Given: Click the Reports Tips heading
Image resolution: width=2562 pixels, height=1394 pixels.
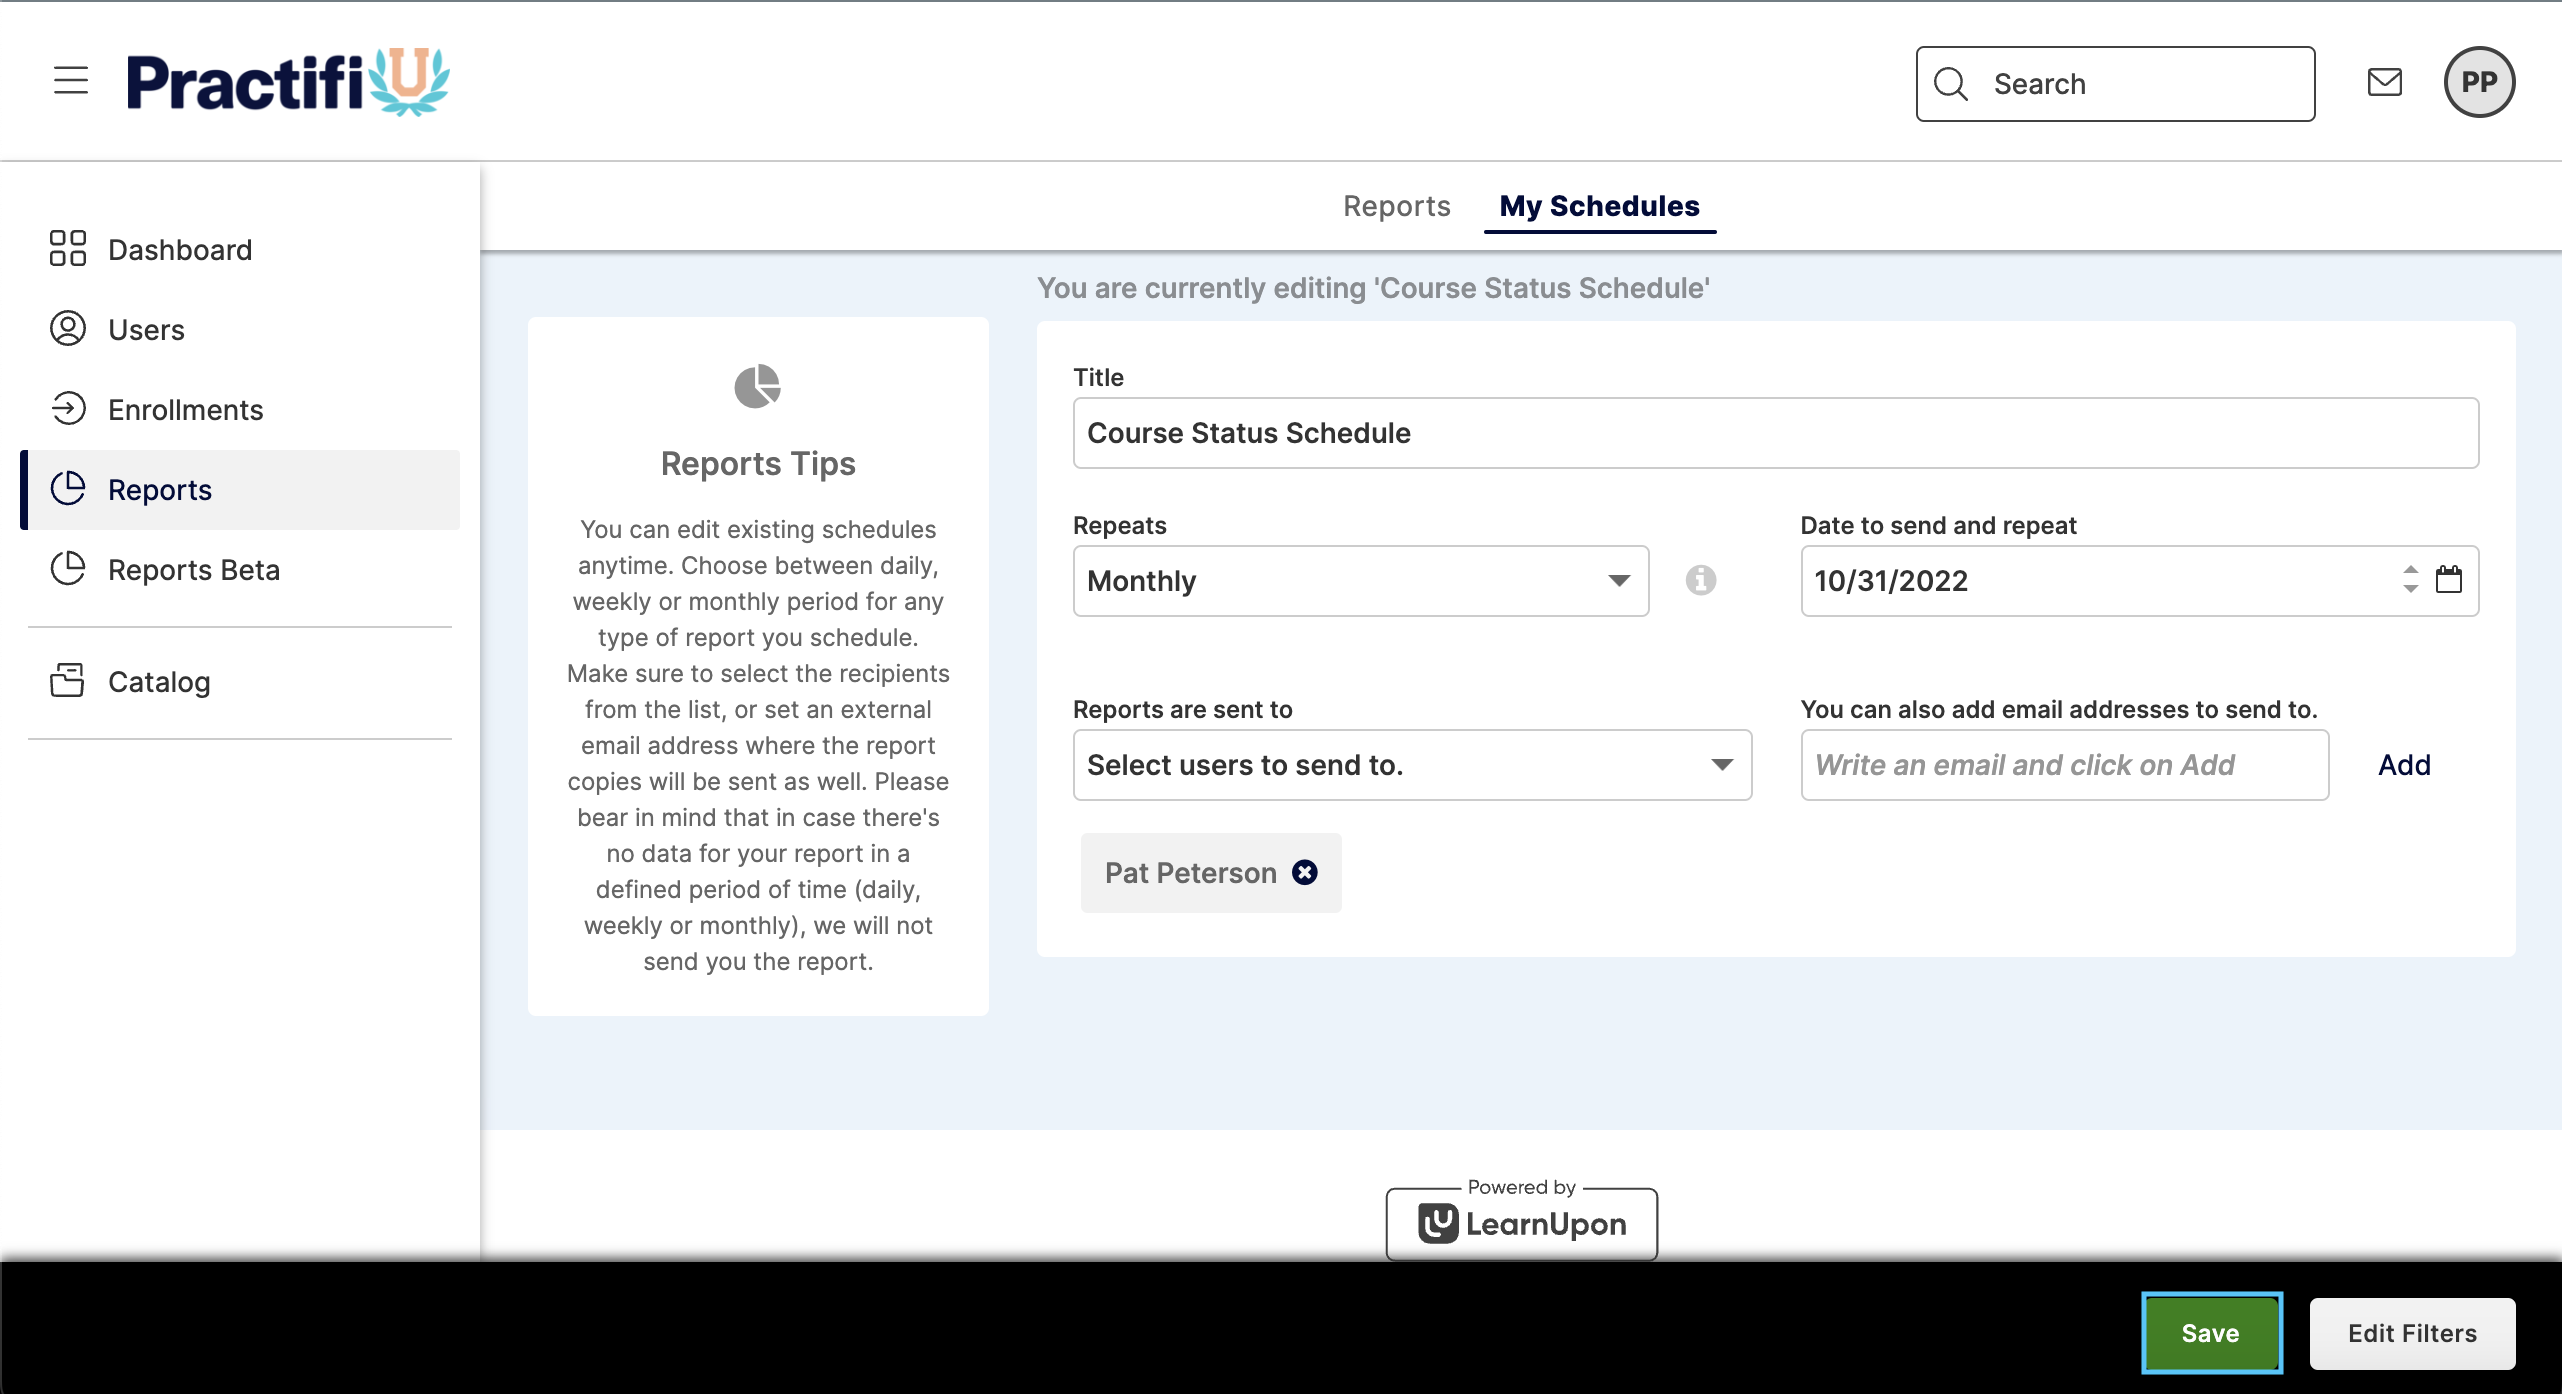Looking at the screenshot, I should pyautogui.click(x=758, y=464).
